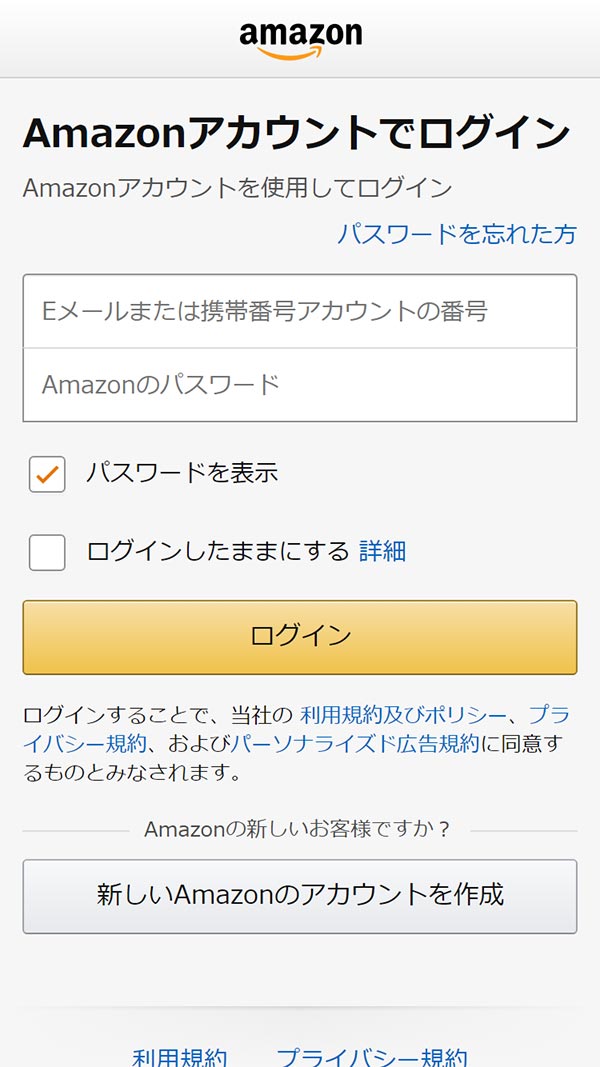Click into the Amazonのパスワード field
This screenshot has width=600, height=1067.
pyautogui.click(x=300, y=384)
